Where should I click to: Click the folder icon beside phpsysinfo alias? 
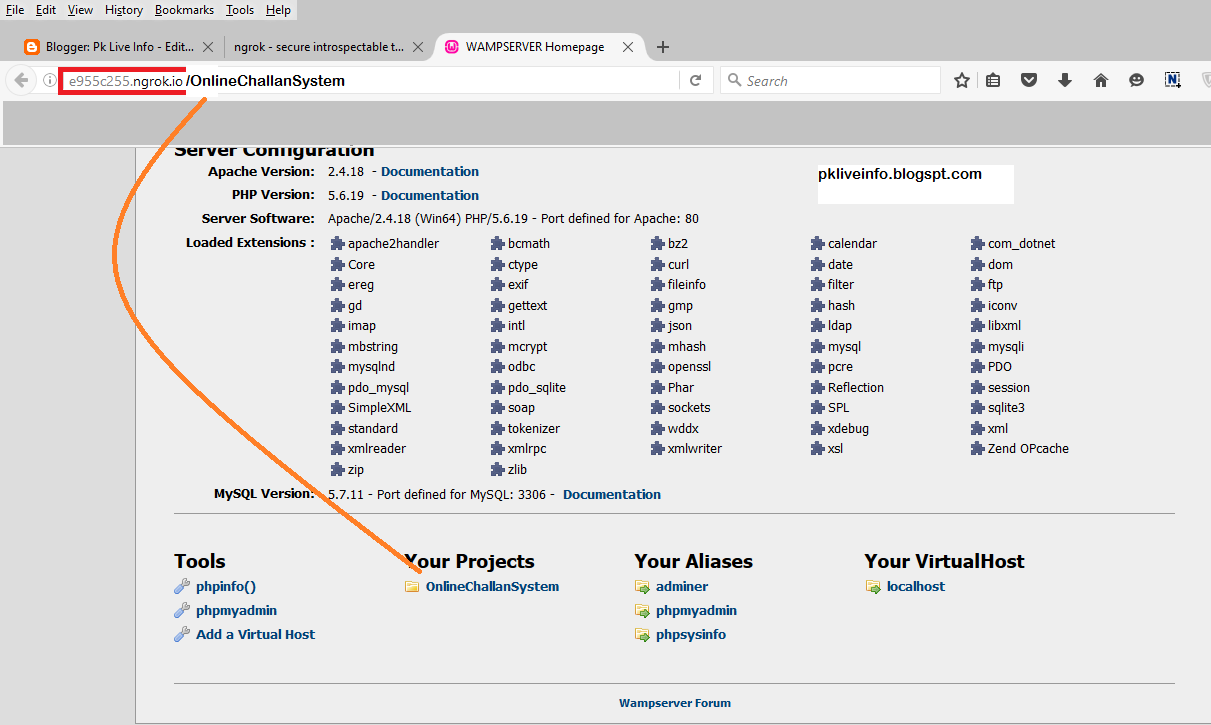pyautogui.click(x=642, y=635)
